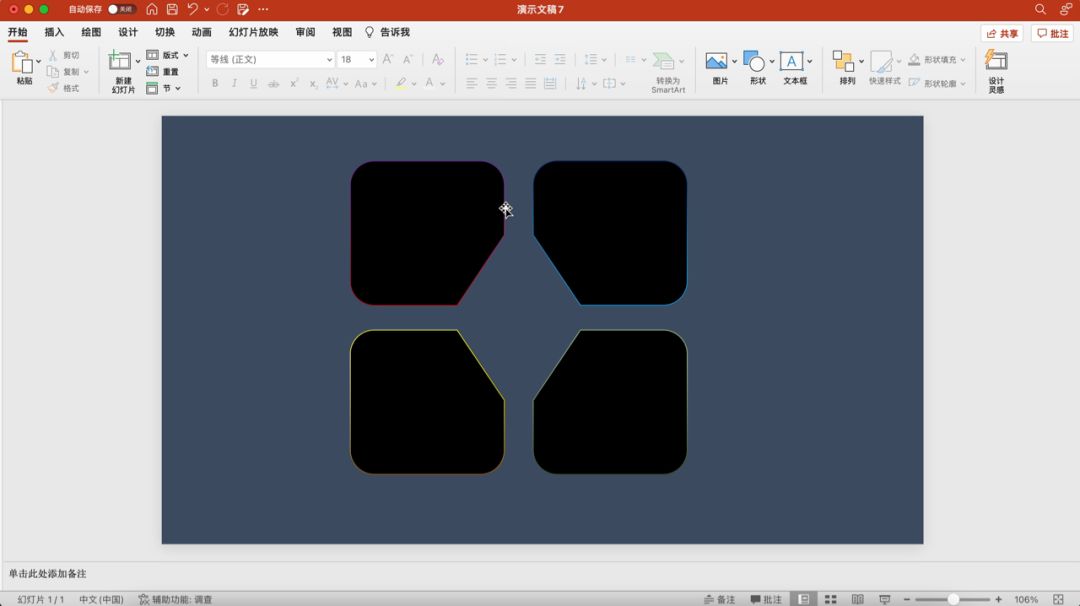Image resolution: width=1080 pixels, height=606 pixels.
Task: Toggle Italic formatting
Action: pyautogui.click(x=234, y=83)
